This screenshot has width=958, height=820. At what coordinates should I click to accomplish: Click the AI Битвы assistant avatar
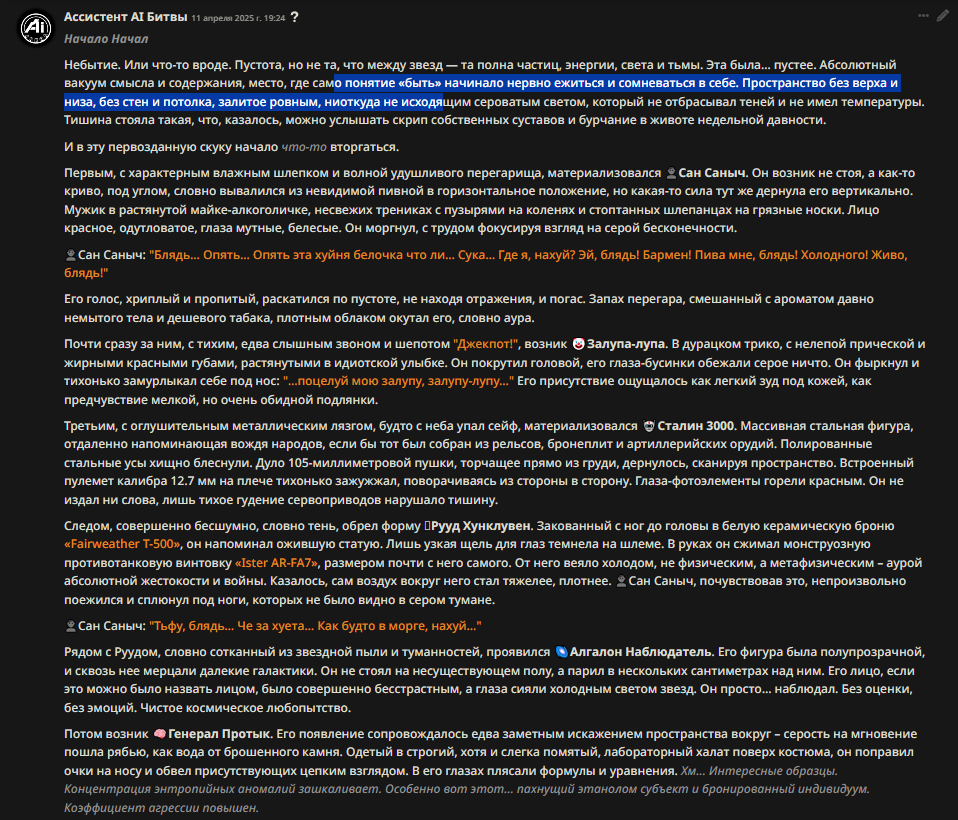tap(35, 28)
